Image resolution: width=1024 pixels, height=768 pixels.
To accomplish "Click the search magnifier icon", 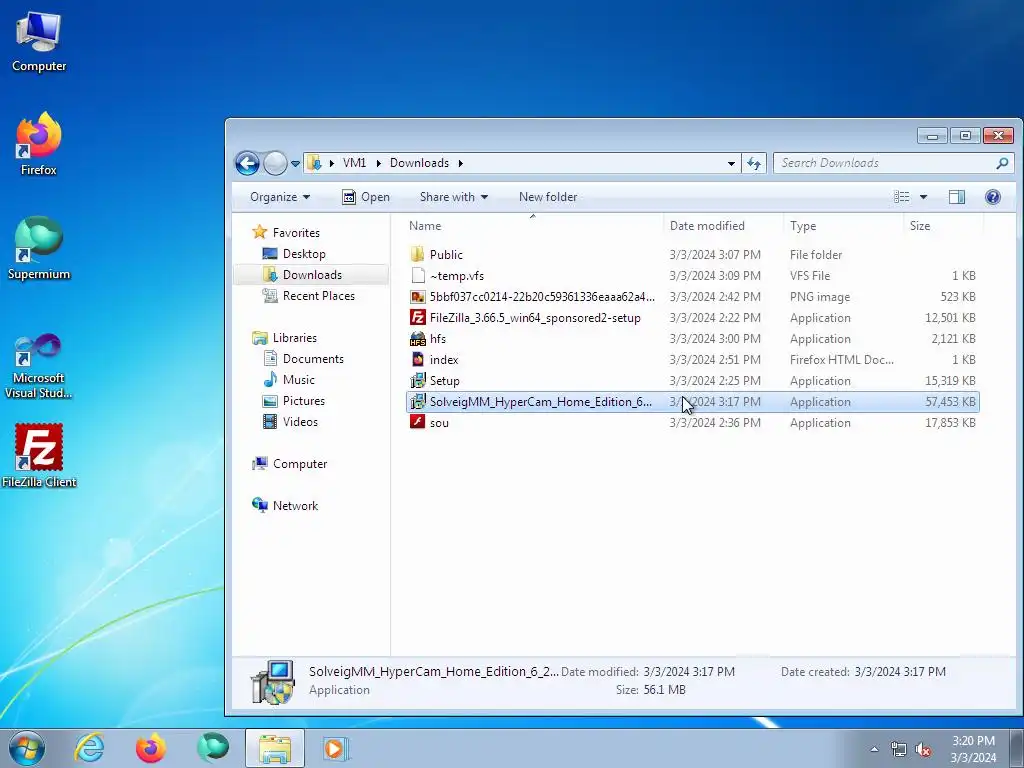I will (x=1002, y=163).
